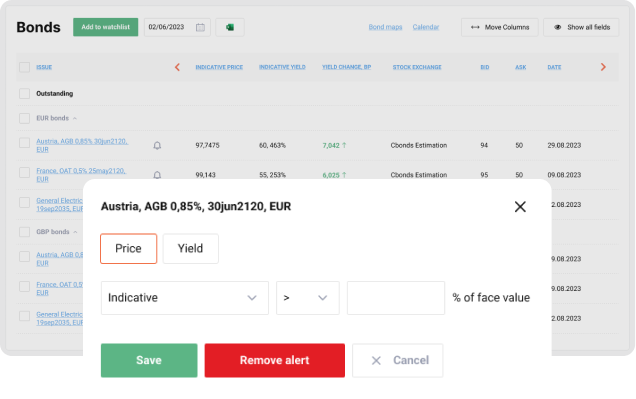This screenshot has width=636, height=399.
Task: Click the Remove alert button
Action: pos(275,360)
